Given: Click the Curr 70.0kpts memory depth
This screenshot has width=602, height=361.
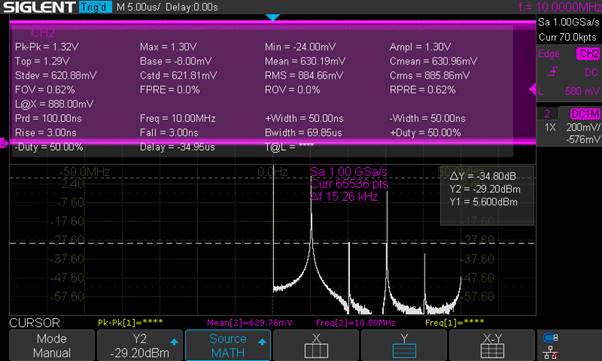Looking at the screenshot, I should pyautogui.click(x=567, y=37).
